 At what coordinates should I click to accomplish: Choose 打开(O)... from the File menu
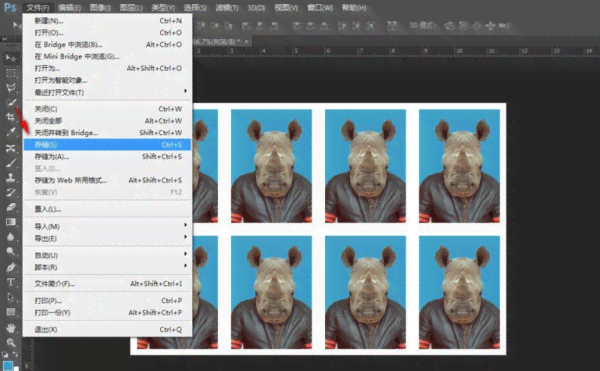[x=108, y=33]
